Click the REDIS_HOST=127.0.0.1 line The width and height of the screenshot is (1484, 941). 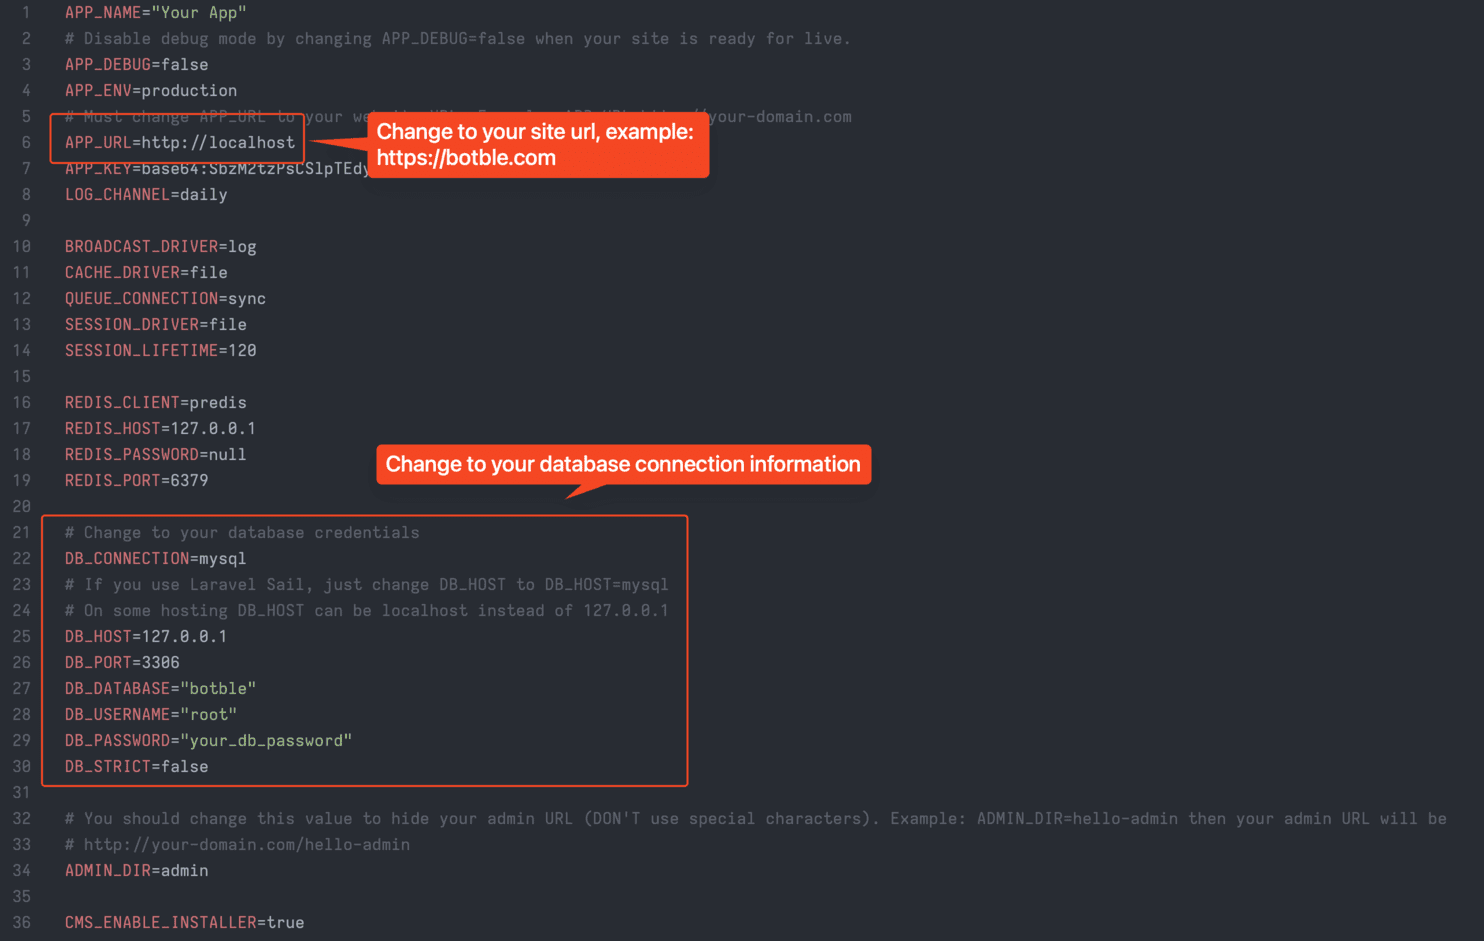(x=160, y=429)
